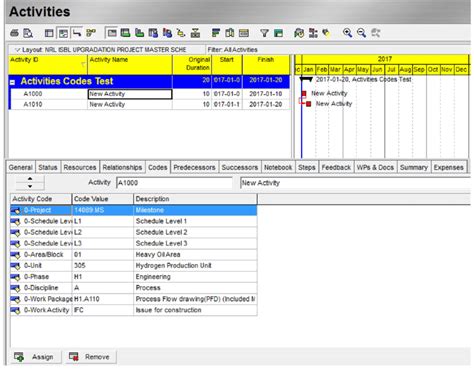
Task: Toggle the Progress Spotlight icon
Action: pyautogui.click(x=326, y=33)
